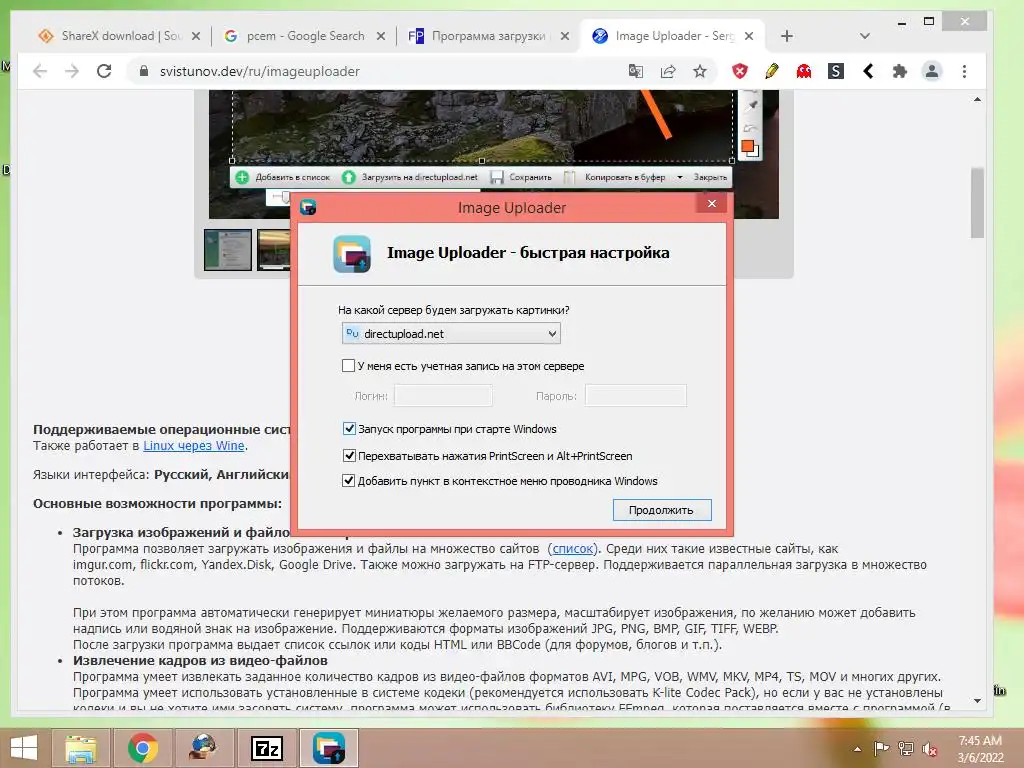Open the 'список' link of supported sites
Viewport: 1024px width, 768px height.
573,549
